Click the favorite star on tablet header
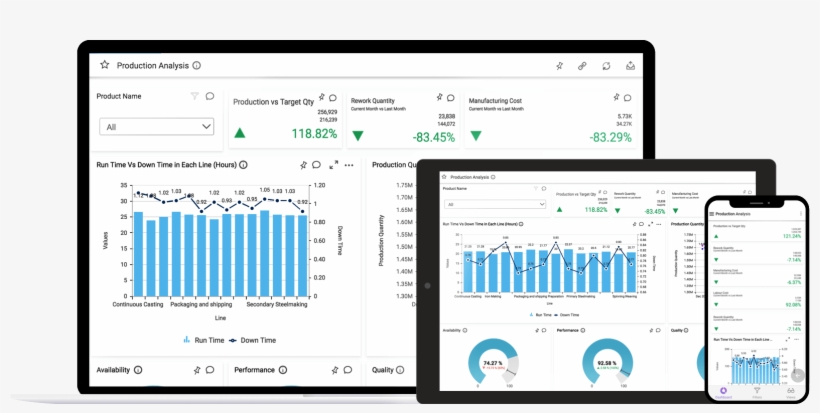 coord(443,177)
